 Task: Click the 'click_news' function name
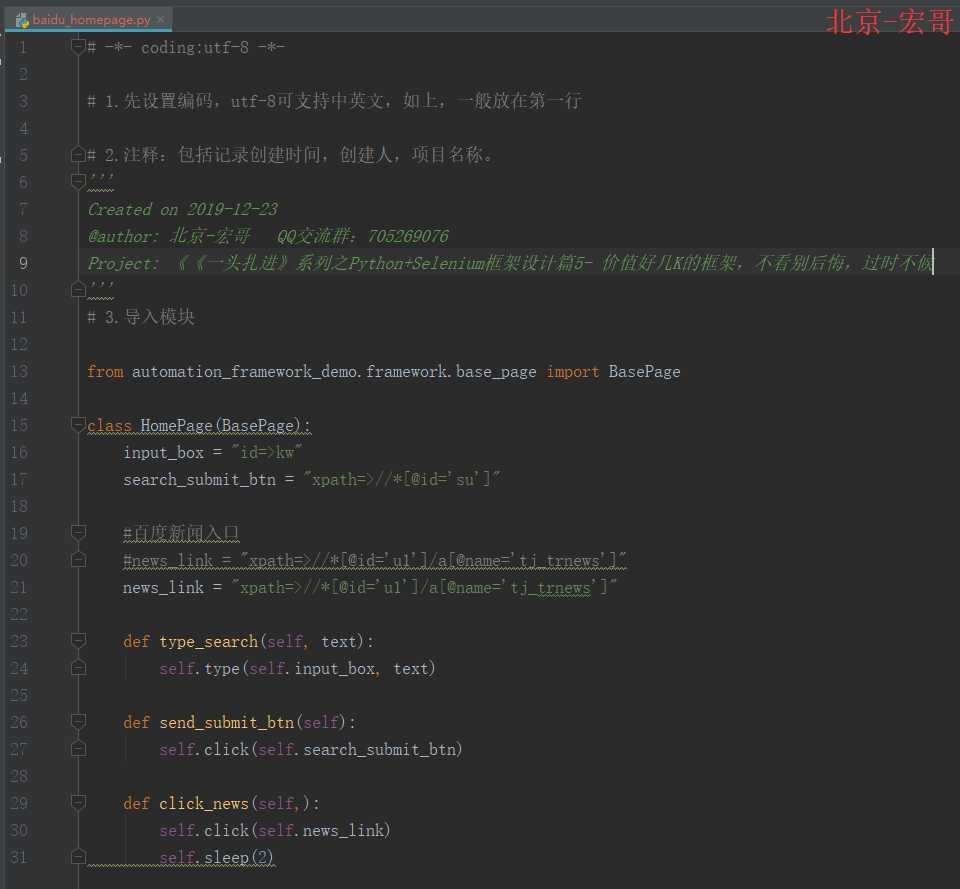coord(204,803)
